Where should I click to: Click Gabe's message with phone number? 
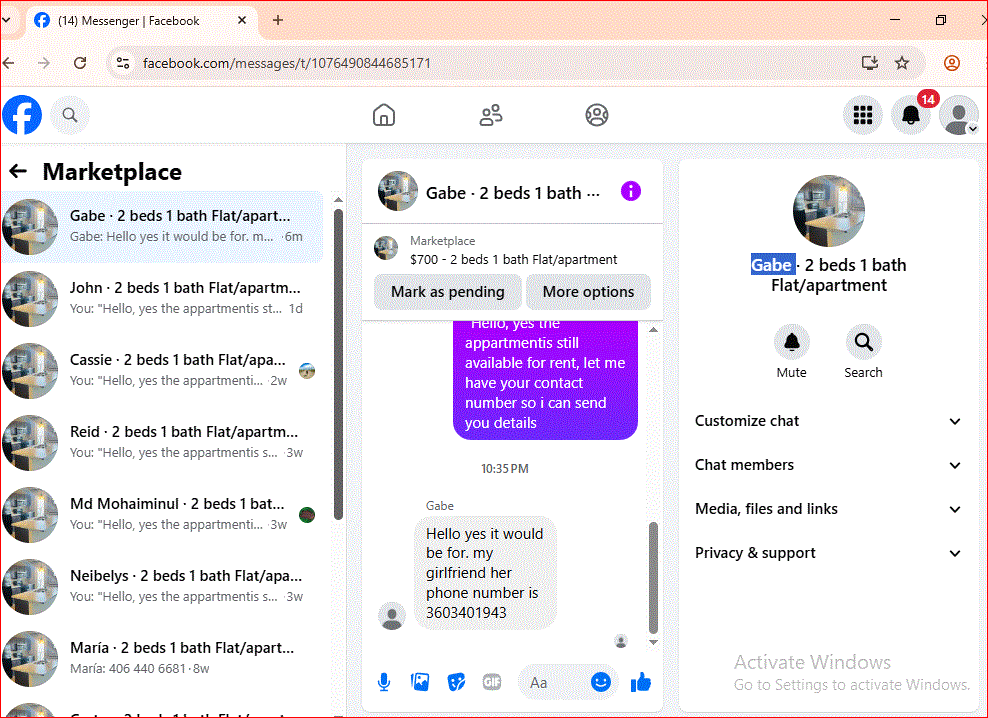point(485,572)
